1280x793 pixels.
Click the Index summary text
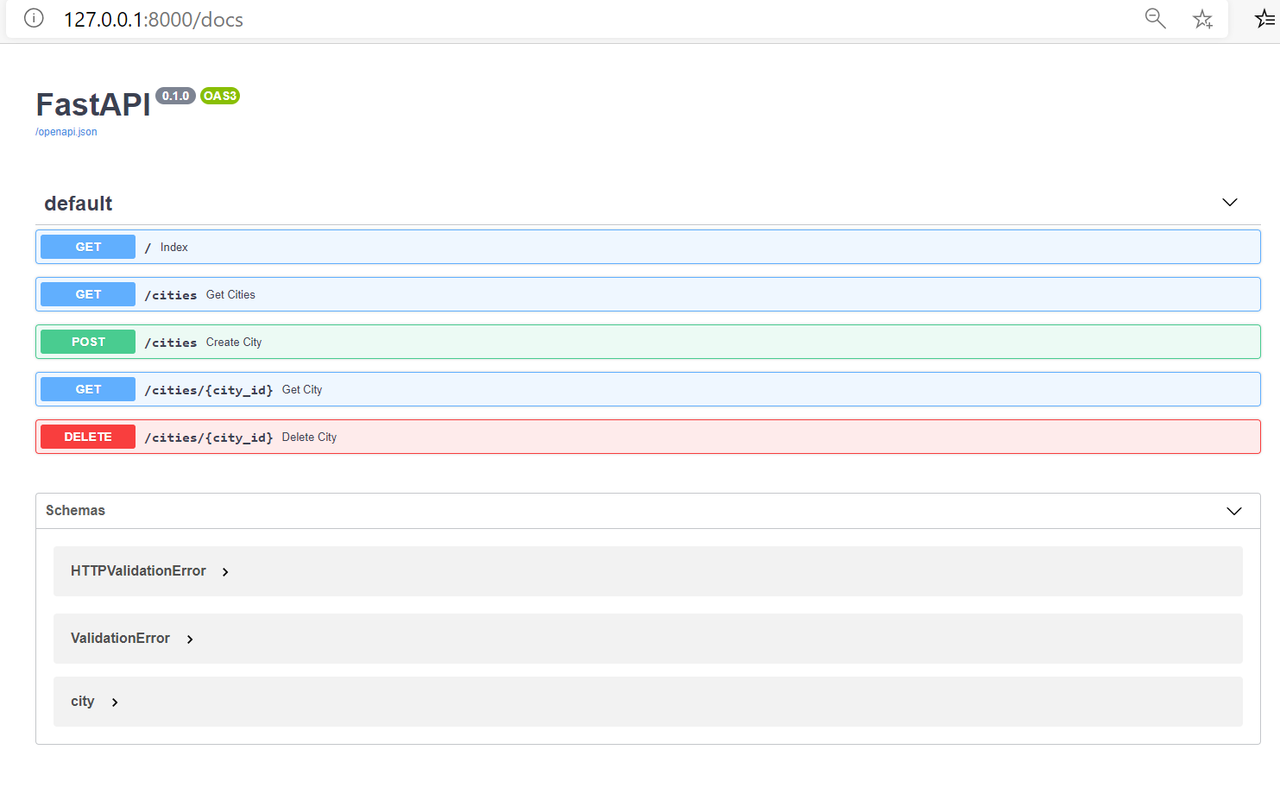(x=174, y=247)
